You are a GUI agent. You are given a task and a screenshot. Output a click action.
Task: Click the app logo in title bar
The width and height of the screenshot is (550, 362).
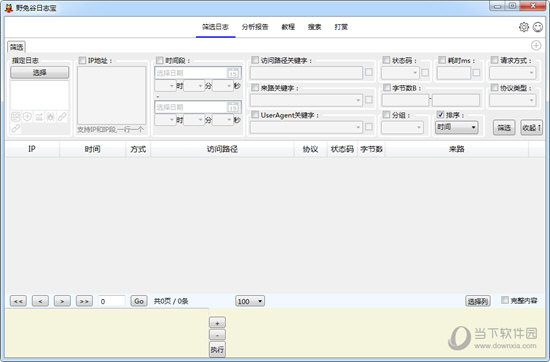pyautogui.click(x=9, y=8)
